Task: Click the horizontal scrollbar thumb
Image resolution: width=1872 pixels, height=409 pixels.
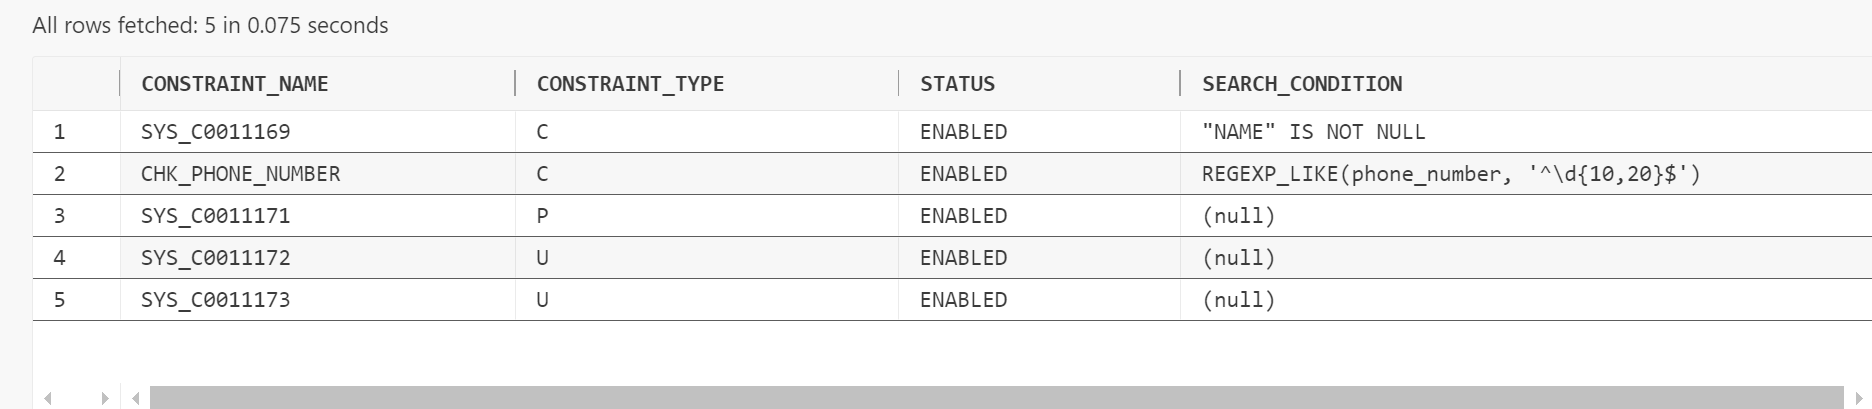Action: click(x=996, y=398)
